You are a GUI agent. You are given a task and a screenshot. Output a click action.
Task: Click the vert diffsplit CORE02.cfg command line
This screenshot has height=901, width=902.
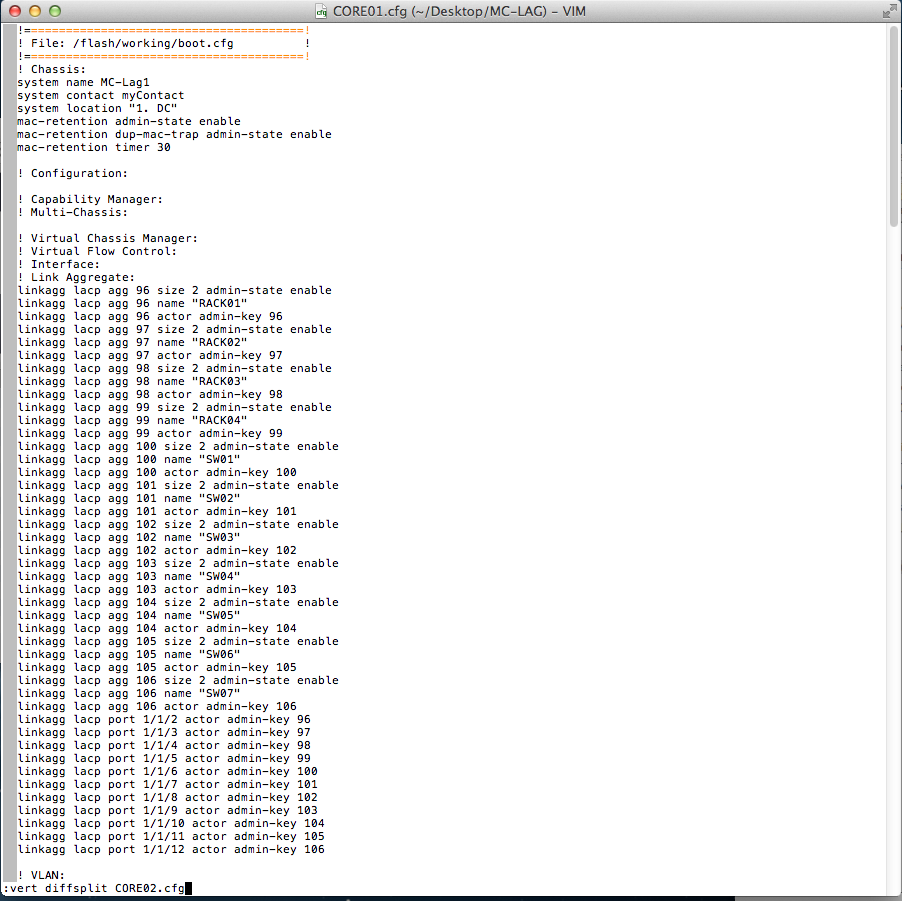click(95, 888)
